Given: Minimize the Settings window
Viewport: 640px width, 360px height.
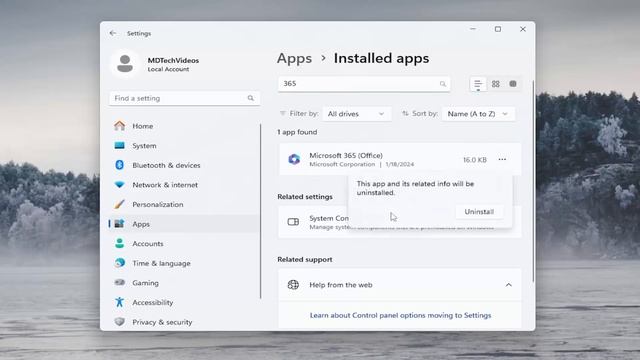Looking at the screenshot, I should pos(473,29).
